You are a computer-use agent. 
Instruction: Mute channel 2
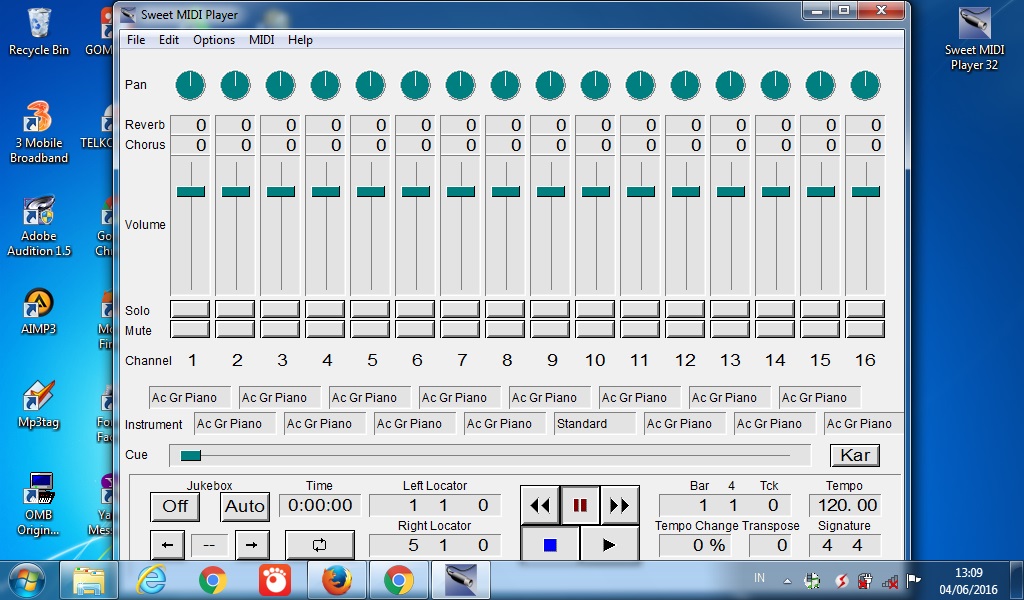tap(235, 329)
